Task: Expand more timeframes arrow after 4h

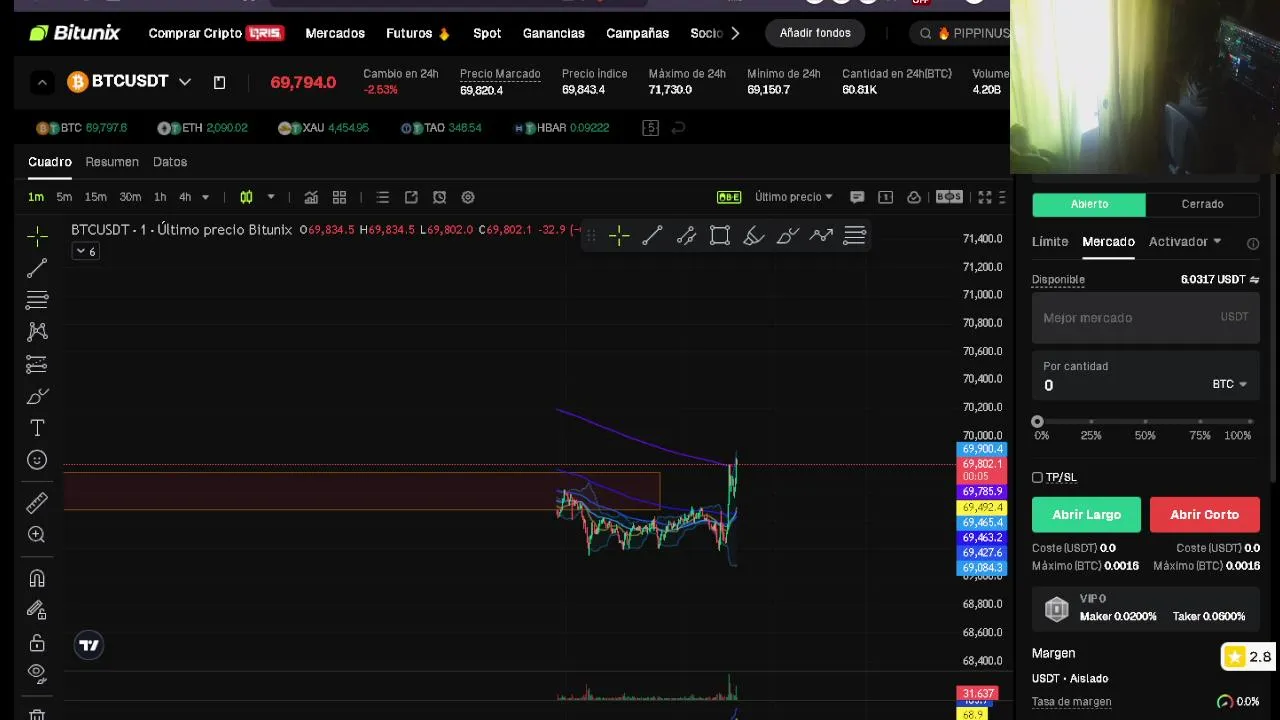Action: [x=205, y=197]
